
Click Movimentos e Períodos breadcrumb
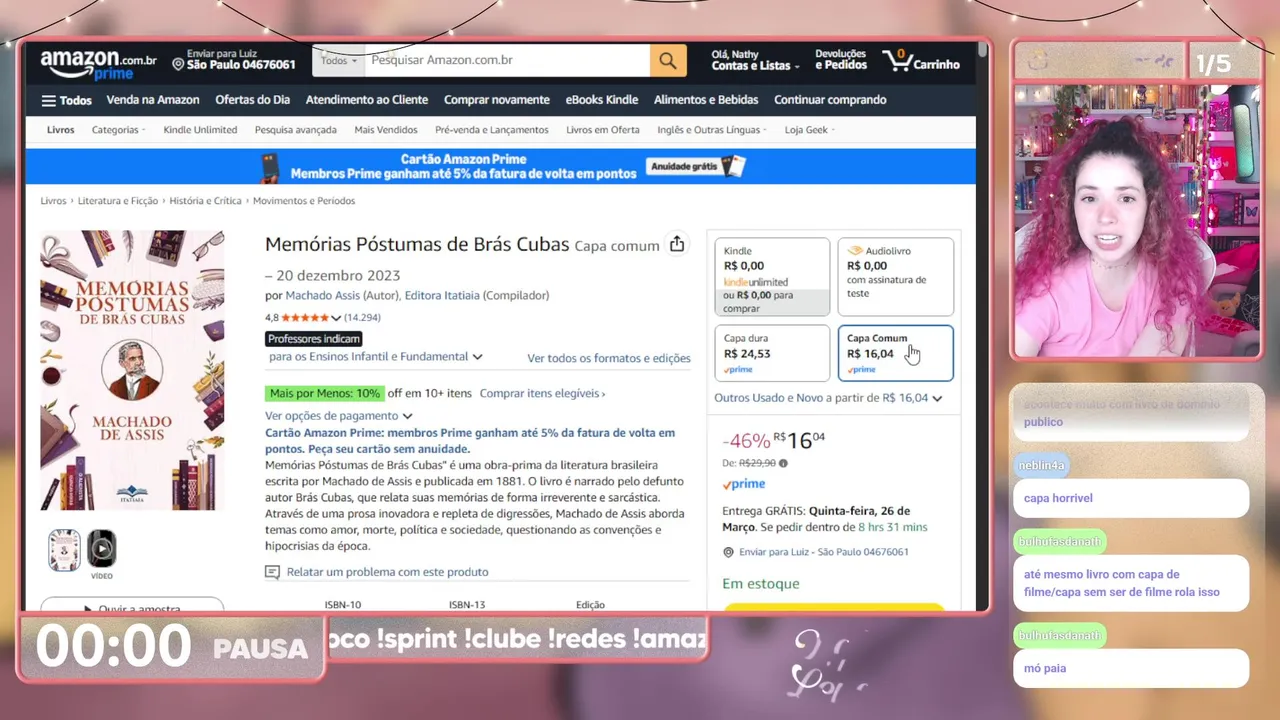click(304, 201)
